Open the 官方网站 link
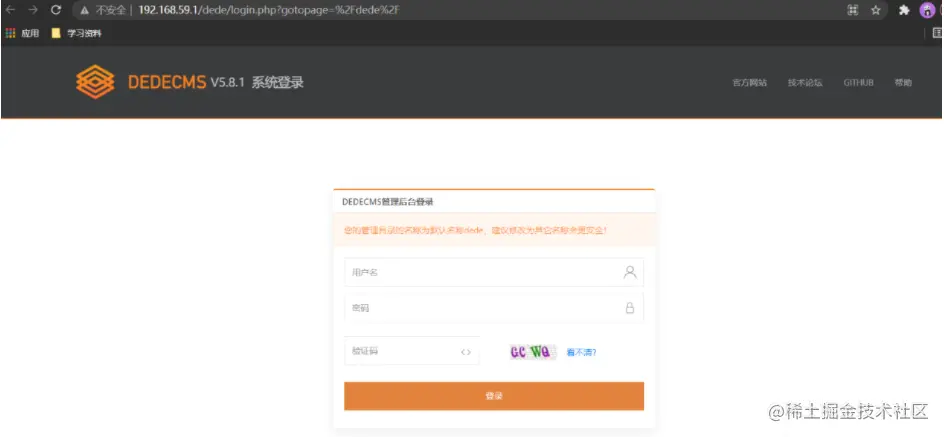This screenshot has width=944, height=437. pos(750,83)
